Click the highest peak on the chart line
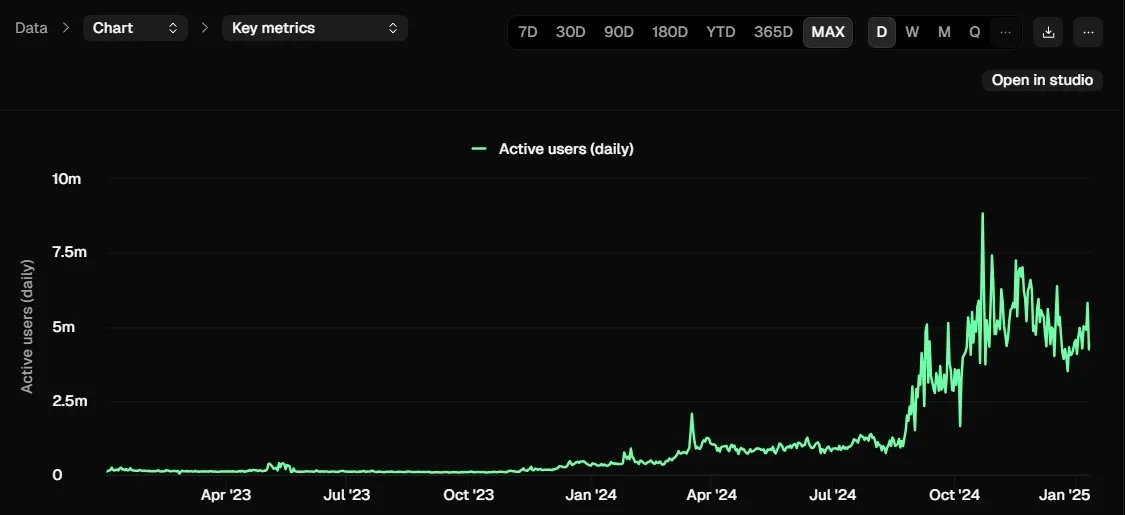The image size is (1125, 515). click(982, 214)
